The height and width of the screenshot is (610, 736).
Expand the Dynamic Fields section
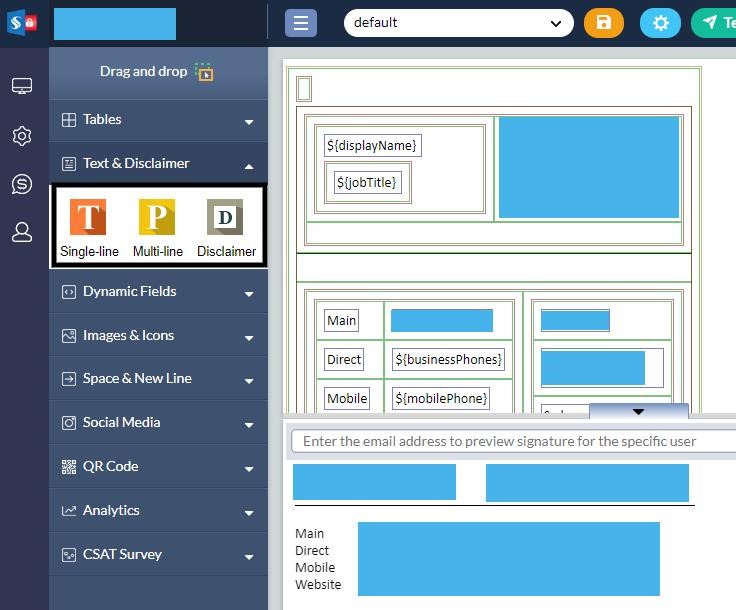158,292
